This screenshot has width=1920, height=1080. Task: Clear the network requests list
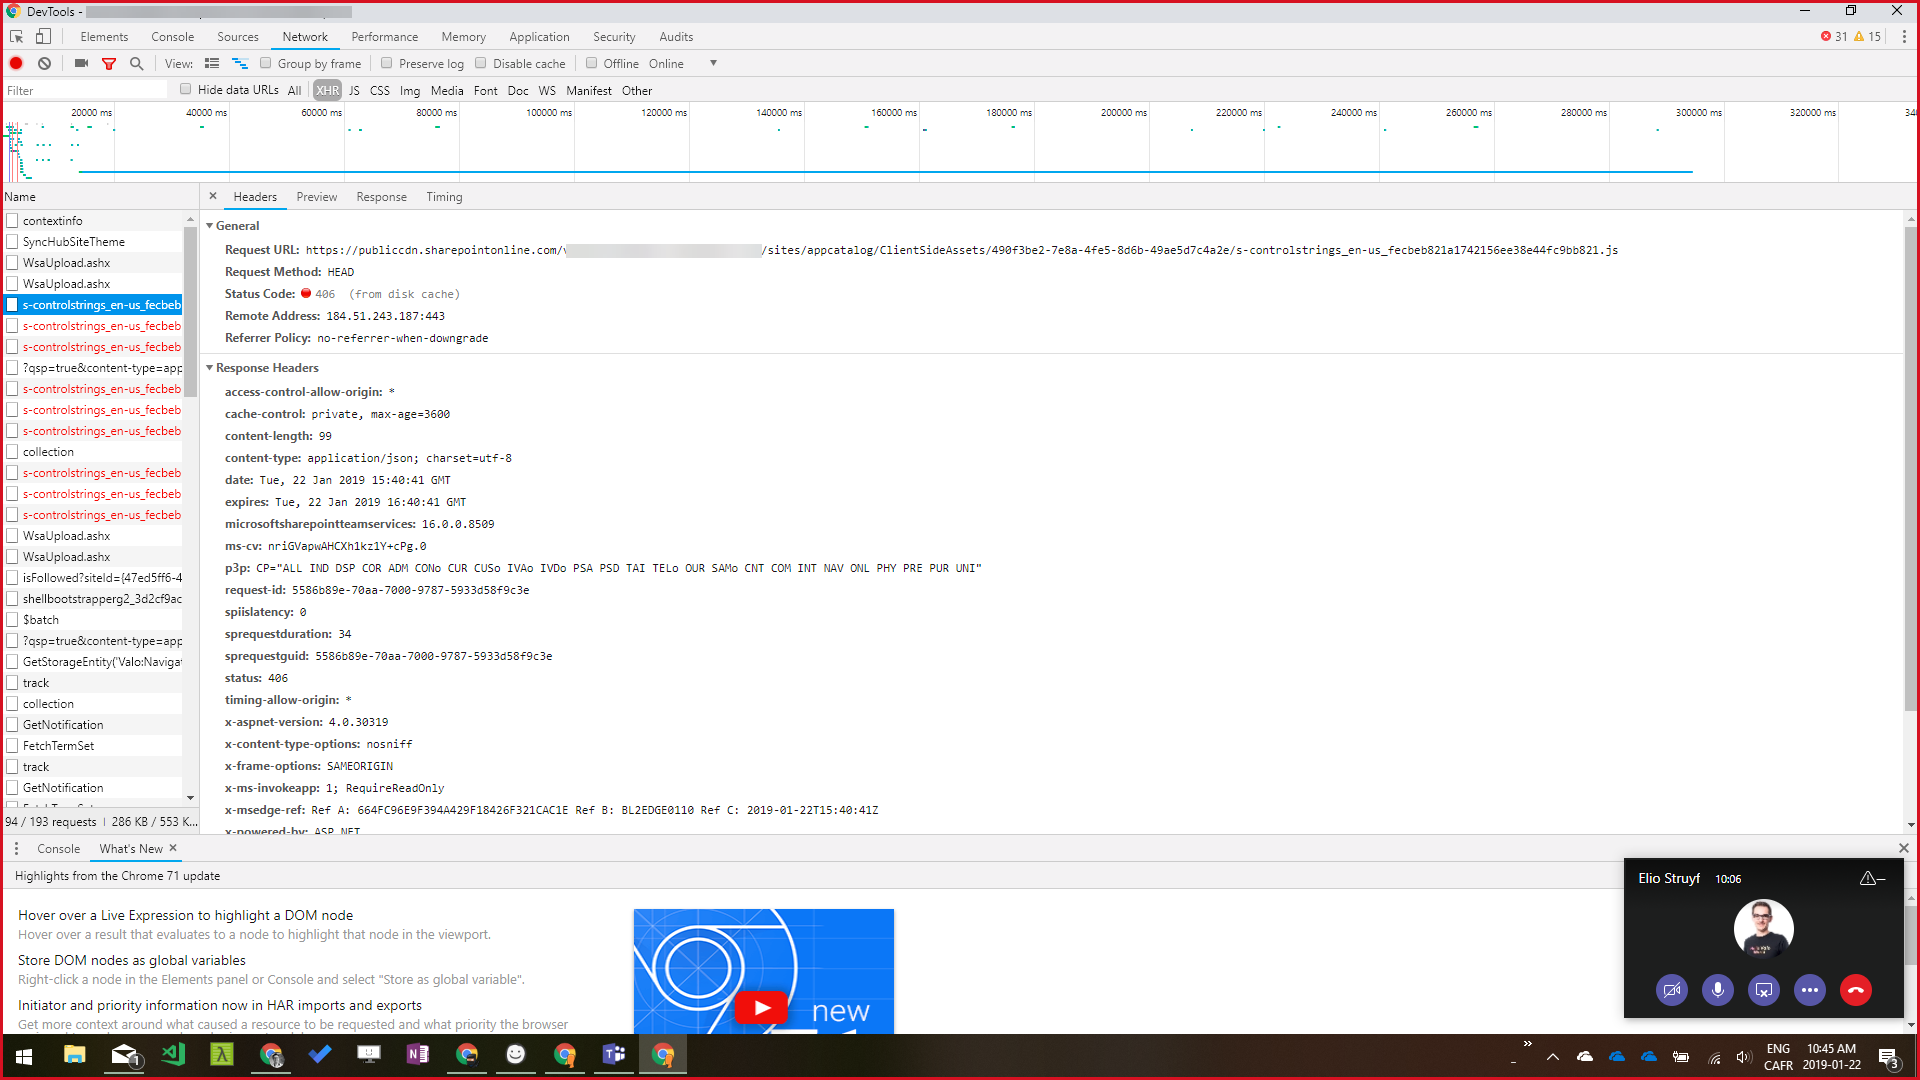44,63
